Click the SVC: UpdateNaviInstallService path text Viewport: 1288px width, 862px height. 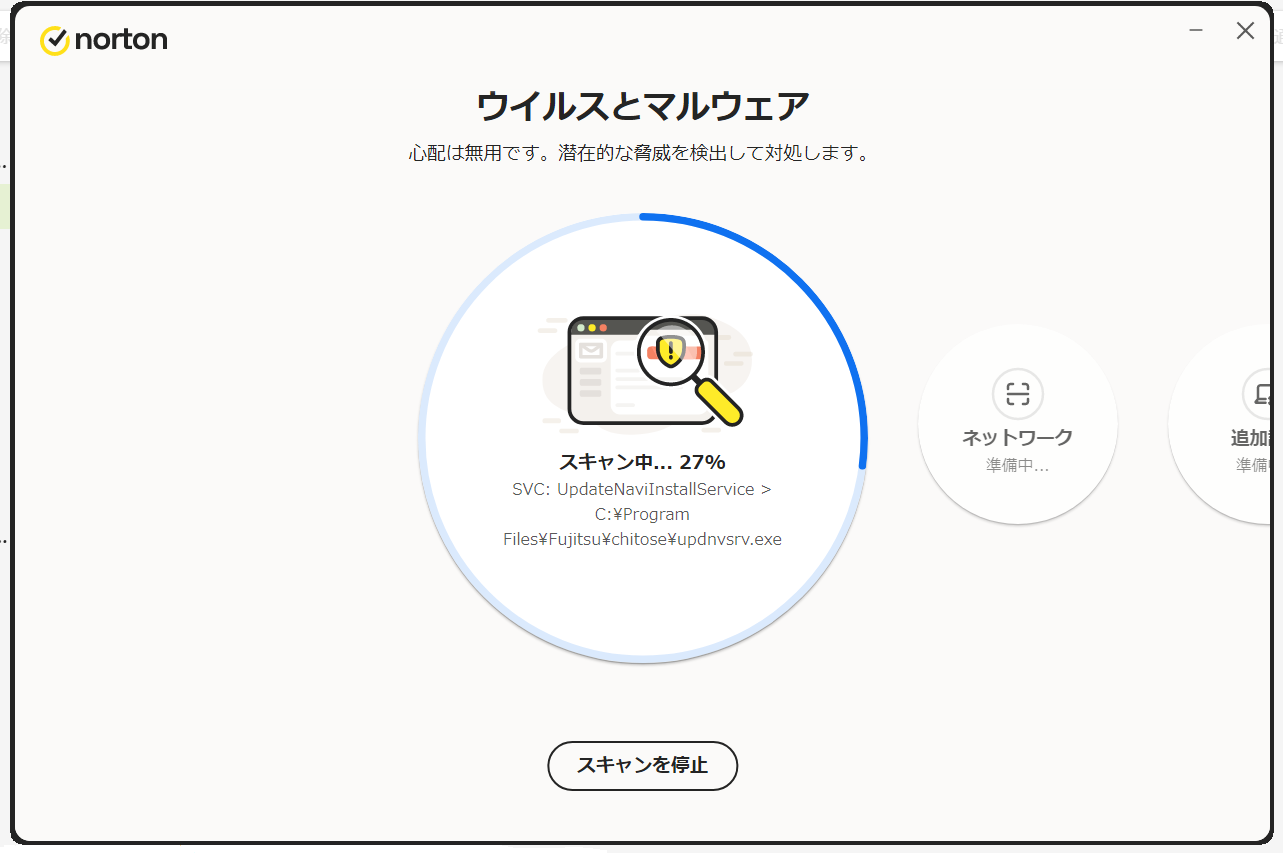point(642,489)
